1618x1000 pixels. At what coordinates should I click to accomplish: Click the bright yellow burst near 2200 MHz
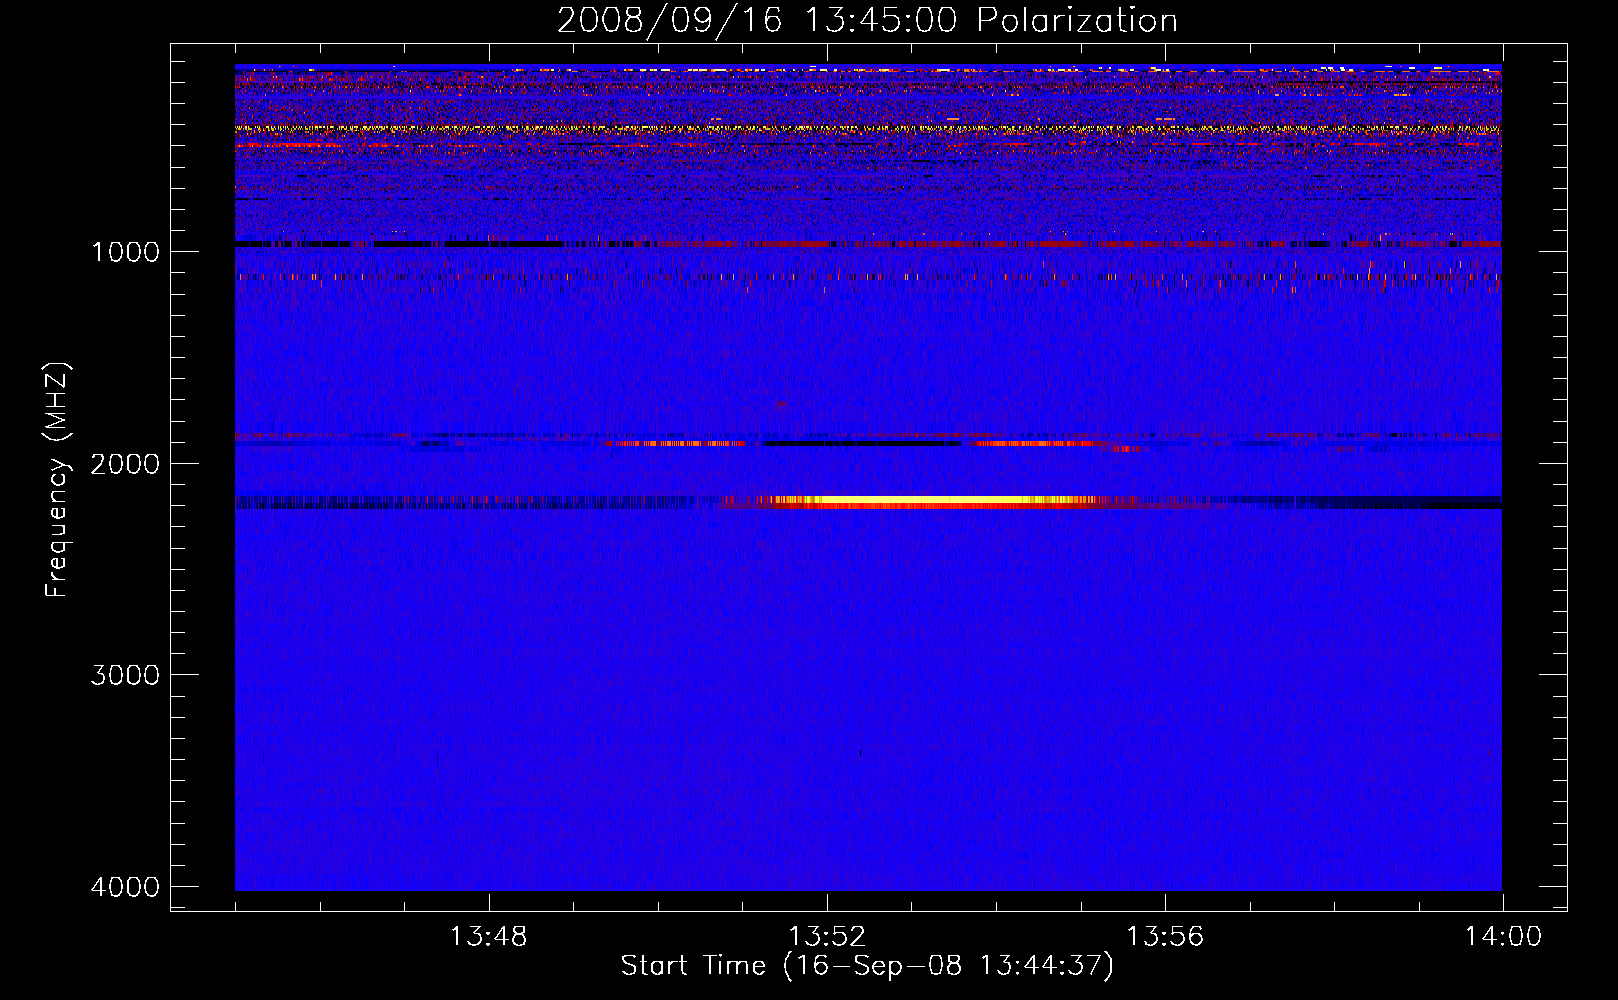click(x=930, y=502)
